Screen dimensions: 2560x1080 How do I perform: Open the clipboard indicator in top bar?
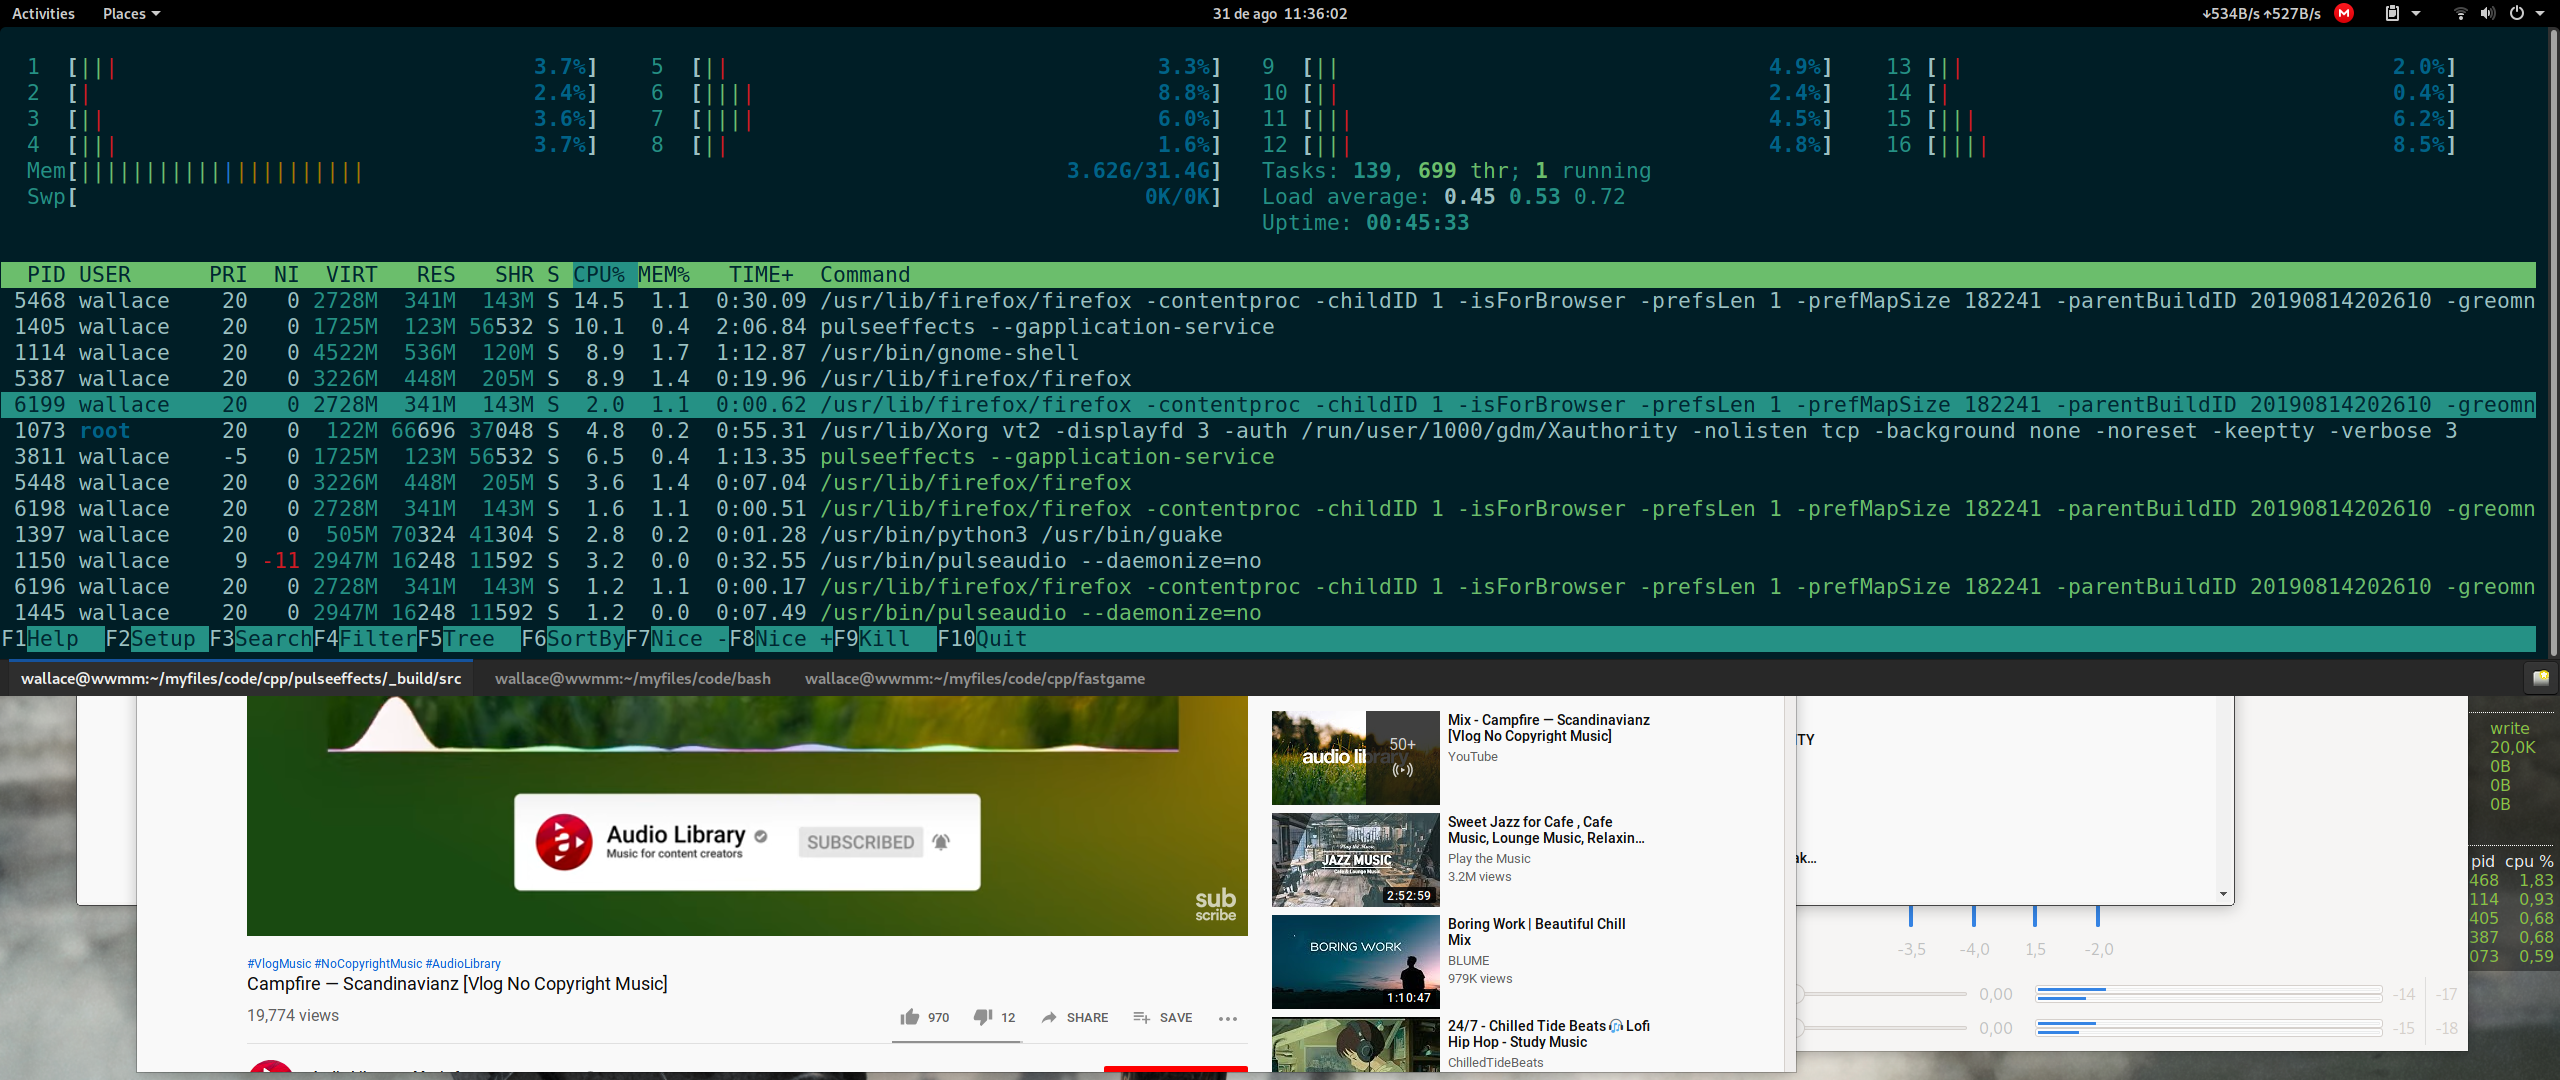[x=2392, y=14]
